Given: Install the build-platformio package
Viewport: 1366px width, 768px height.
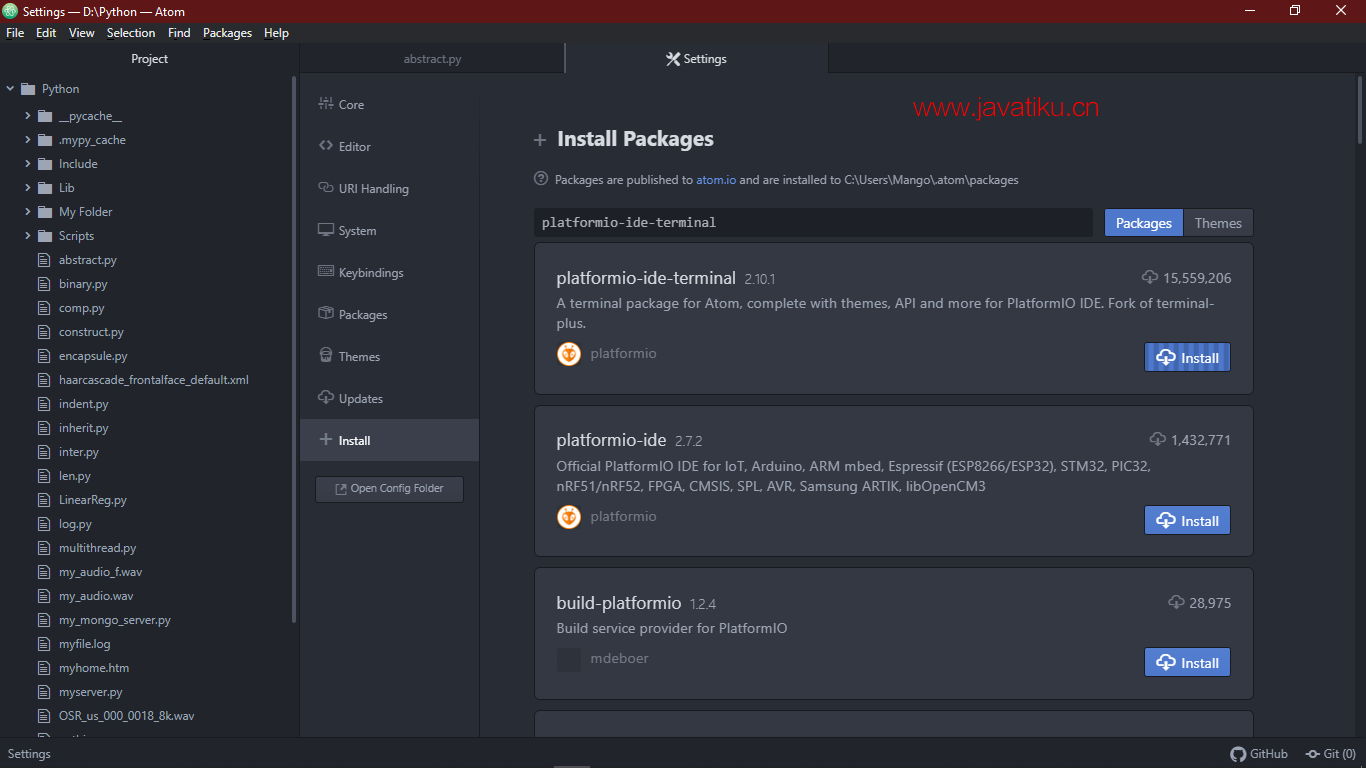Looking at the screenshot, I should (x=1187, y=663).
